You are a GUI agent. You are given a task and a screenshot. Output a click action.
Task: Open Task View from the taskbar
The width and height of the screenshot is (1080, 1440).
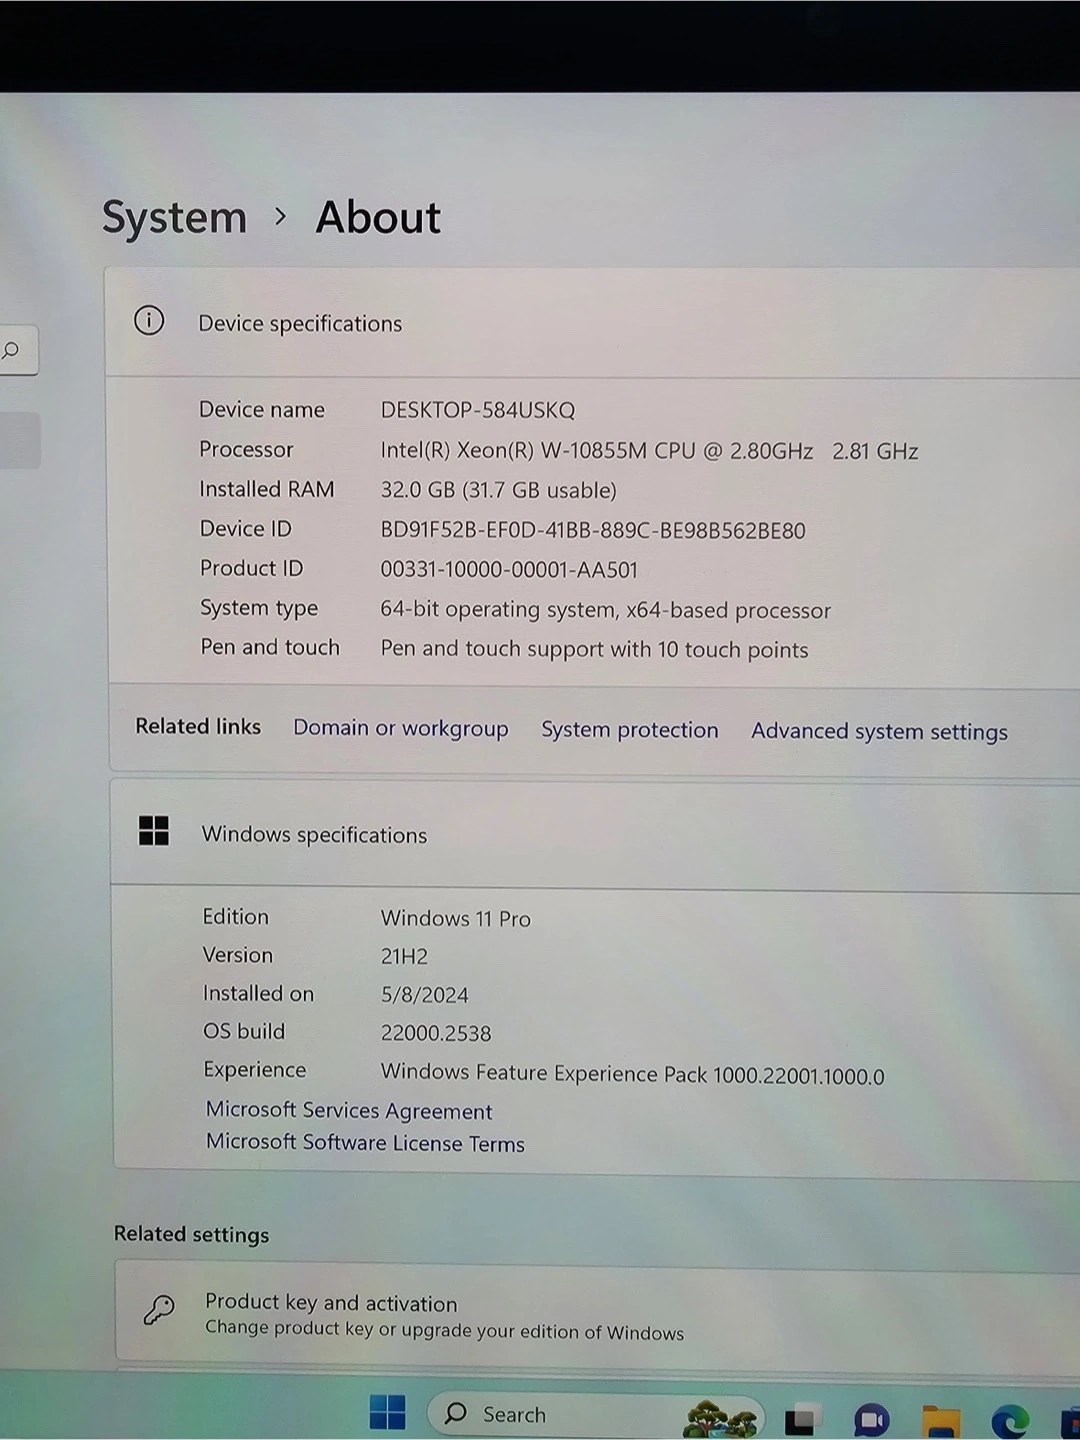click(x=801, y=1419)
